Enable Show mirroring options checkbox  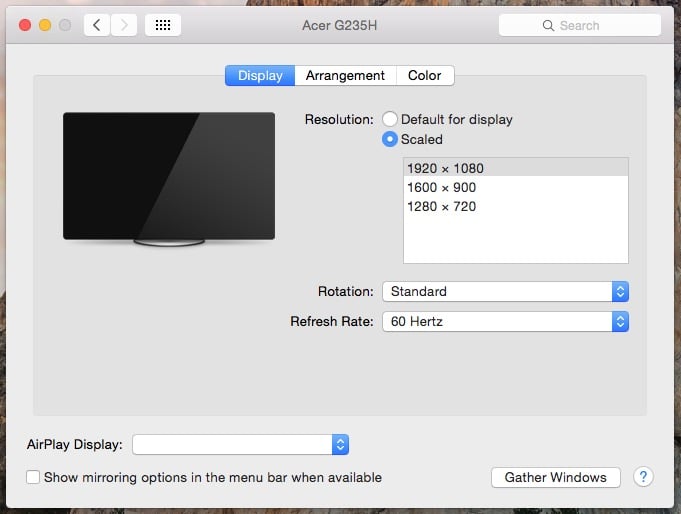click(x=33, y=477)
